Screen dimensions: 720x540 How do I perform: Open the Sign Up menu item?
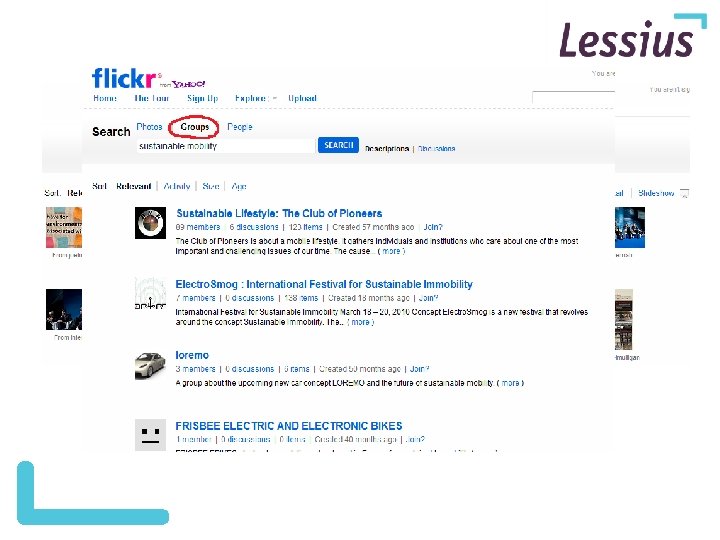point(202,98)
